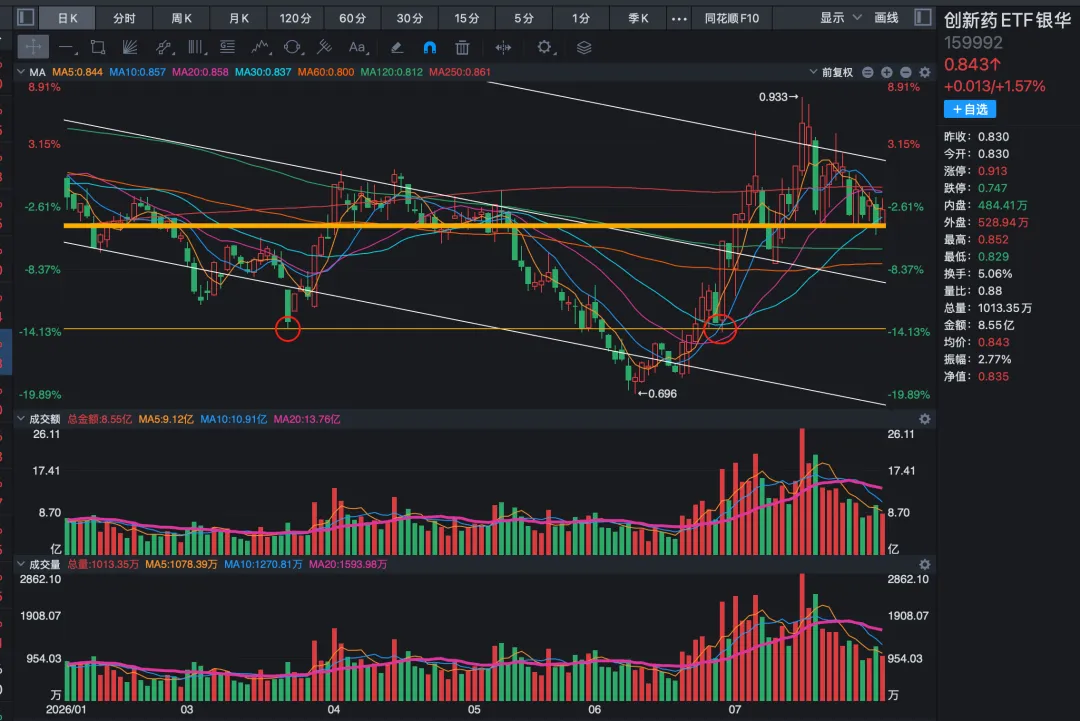
Task: Switch to 120分 chart tab
Action: tap(295, 19)
